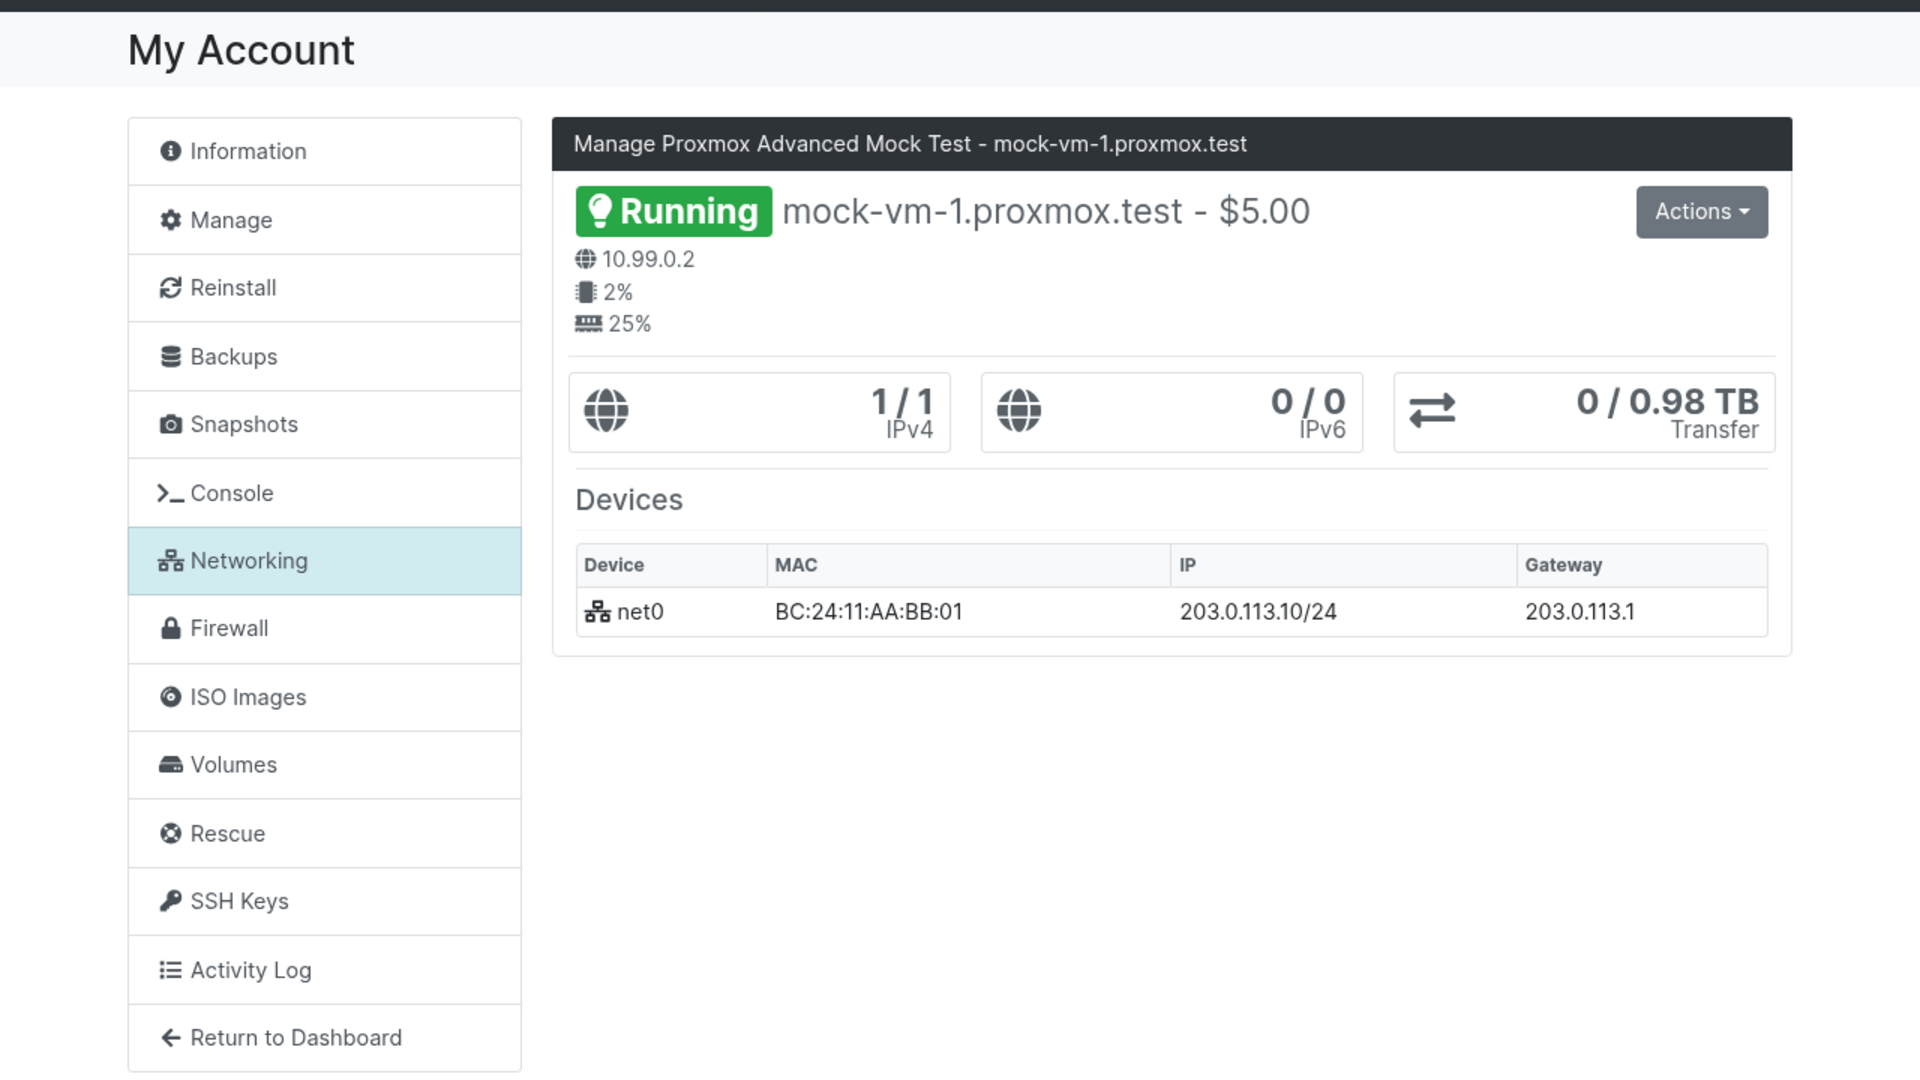Click the network icon beside net0
This screenshot has width=1920, height=1080.
[597, 612]
